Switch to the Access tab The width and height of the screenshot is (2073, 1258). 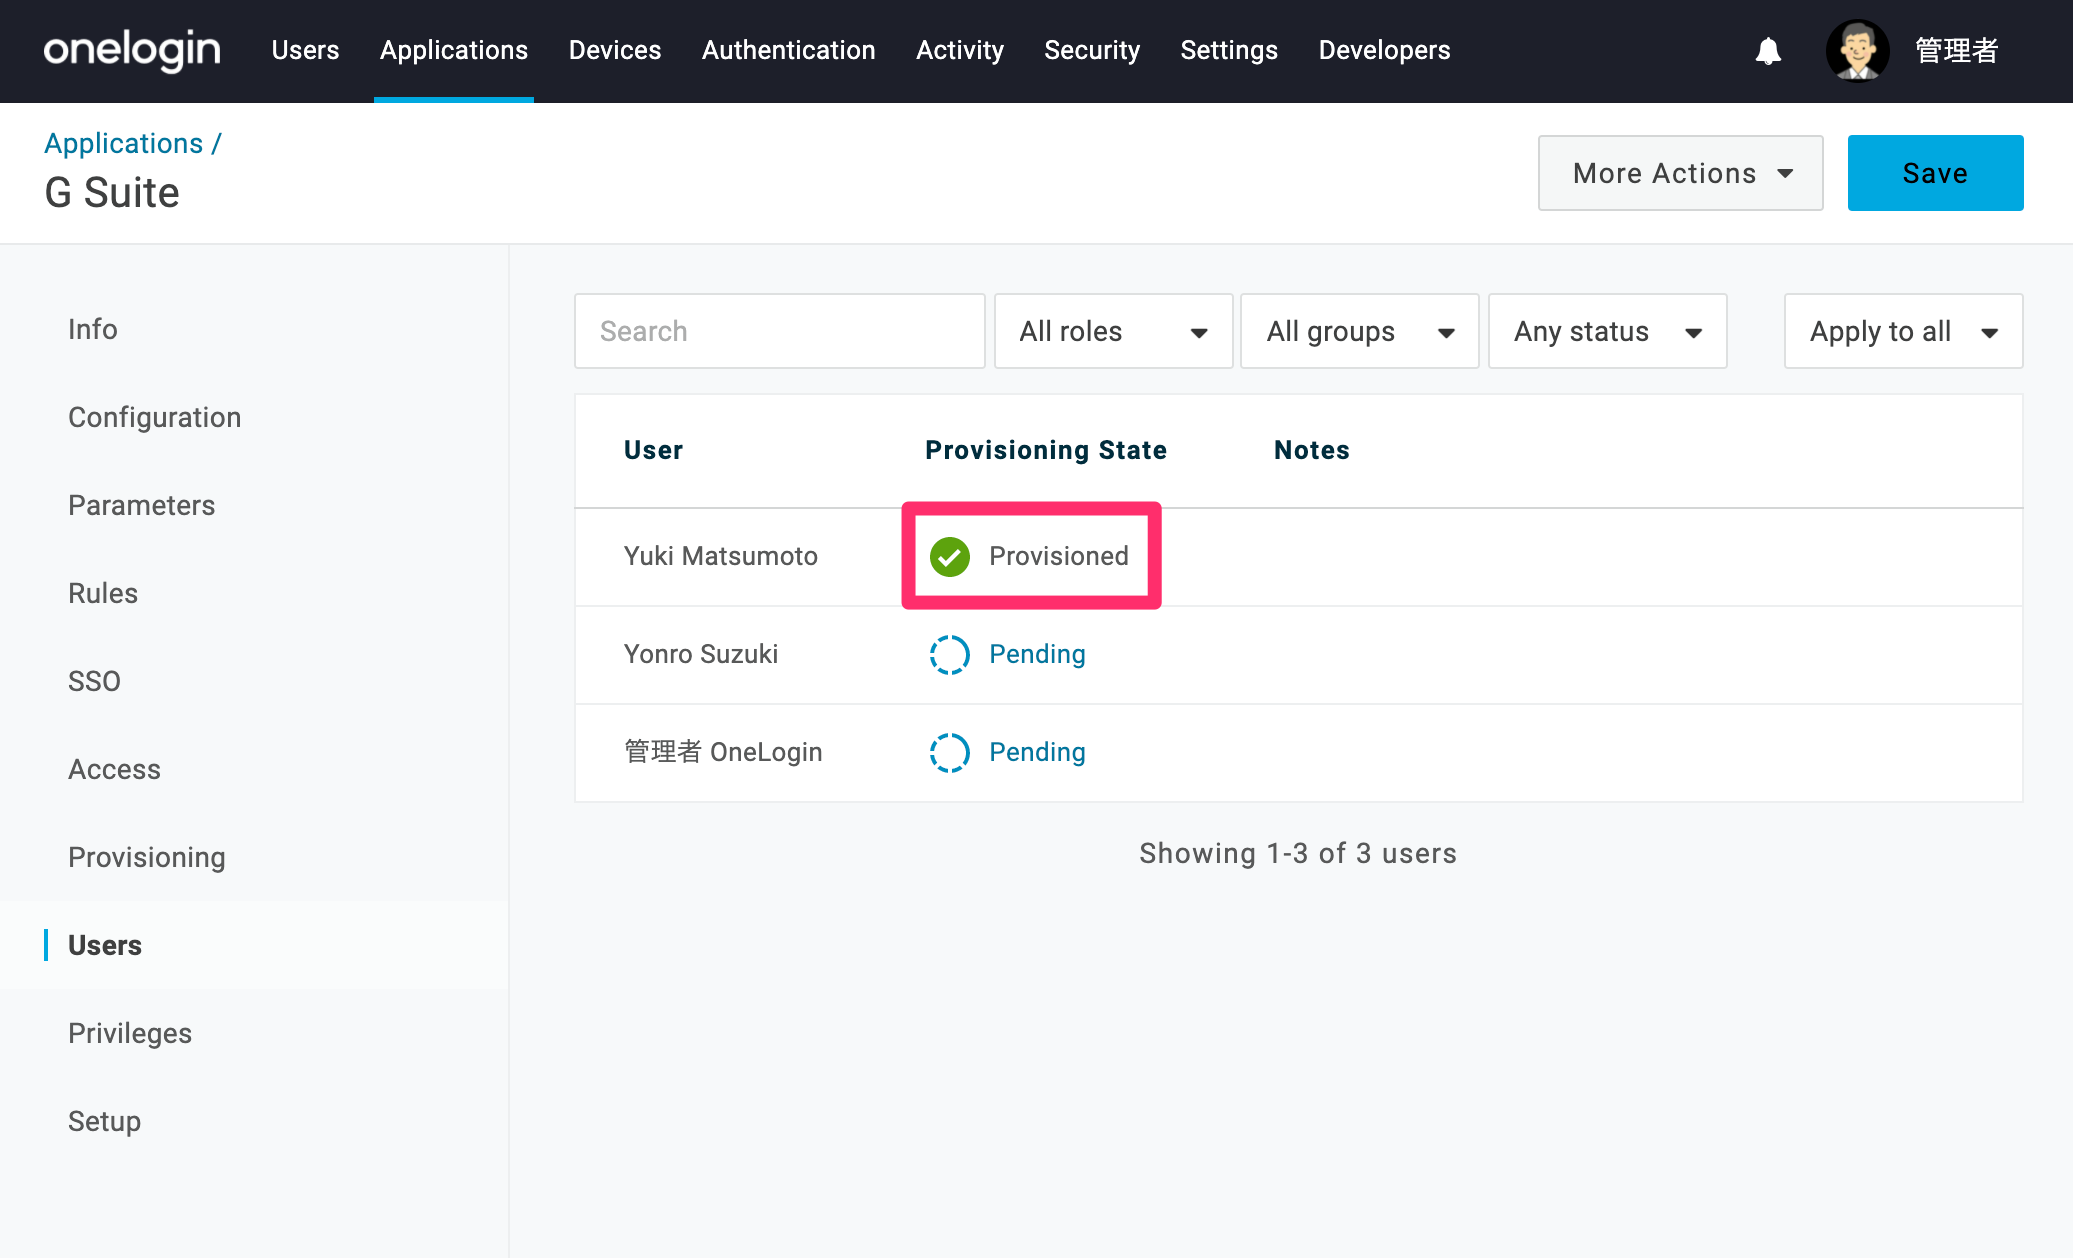(x=115, y=770)
